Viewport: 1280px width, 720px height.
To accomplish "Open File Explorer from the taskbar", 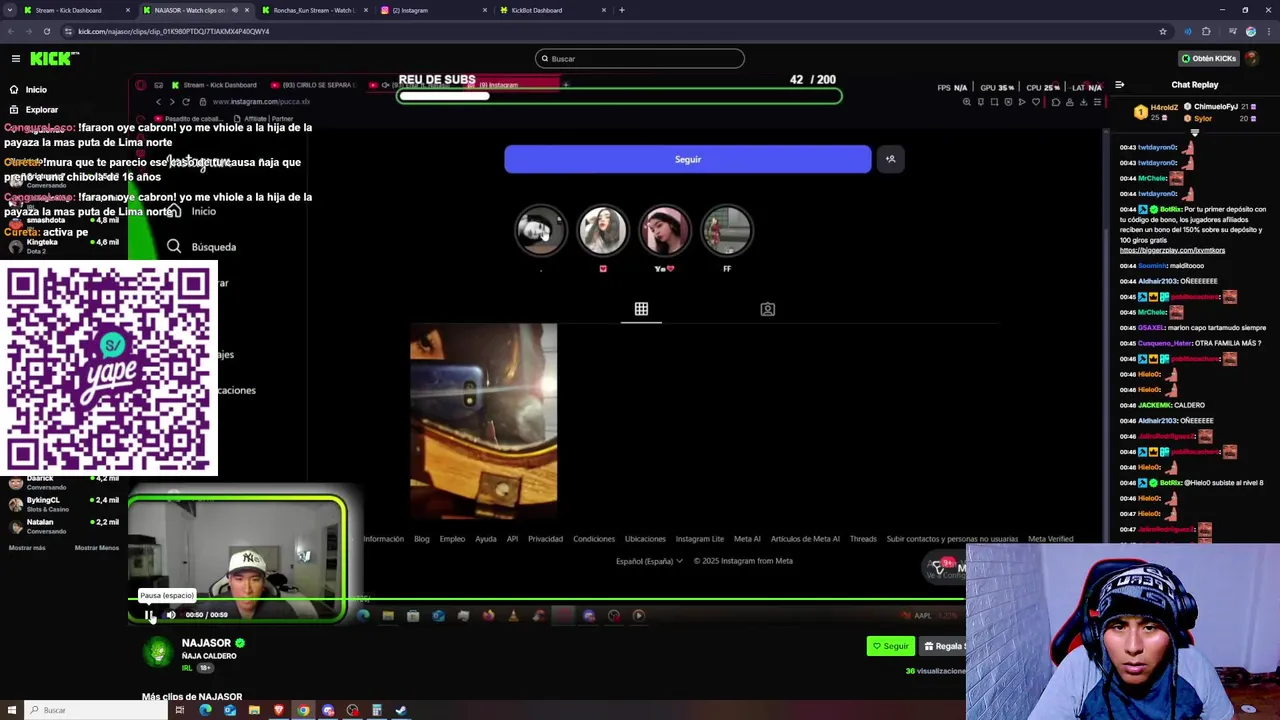I will (x=254, y=710).
